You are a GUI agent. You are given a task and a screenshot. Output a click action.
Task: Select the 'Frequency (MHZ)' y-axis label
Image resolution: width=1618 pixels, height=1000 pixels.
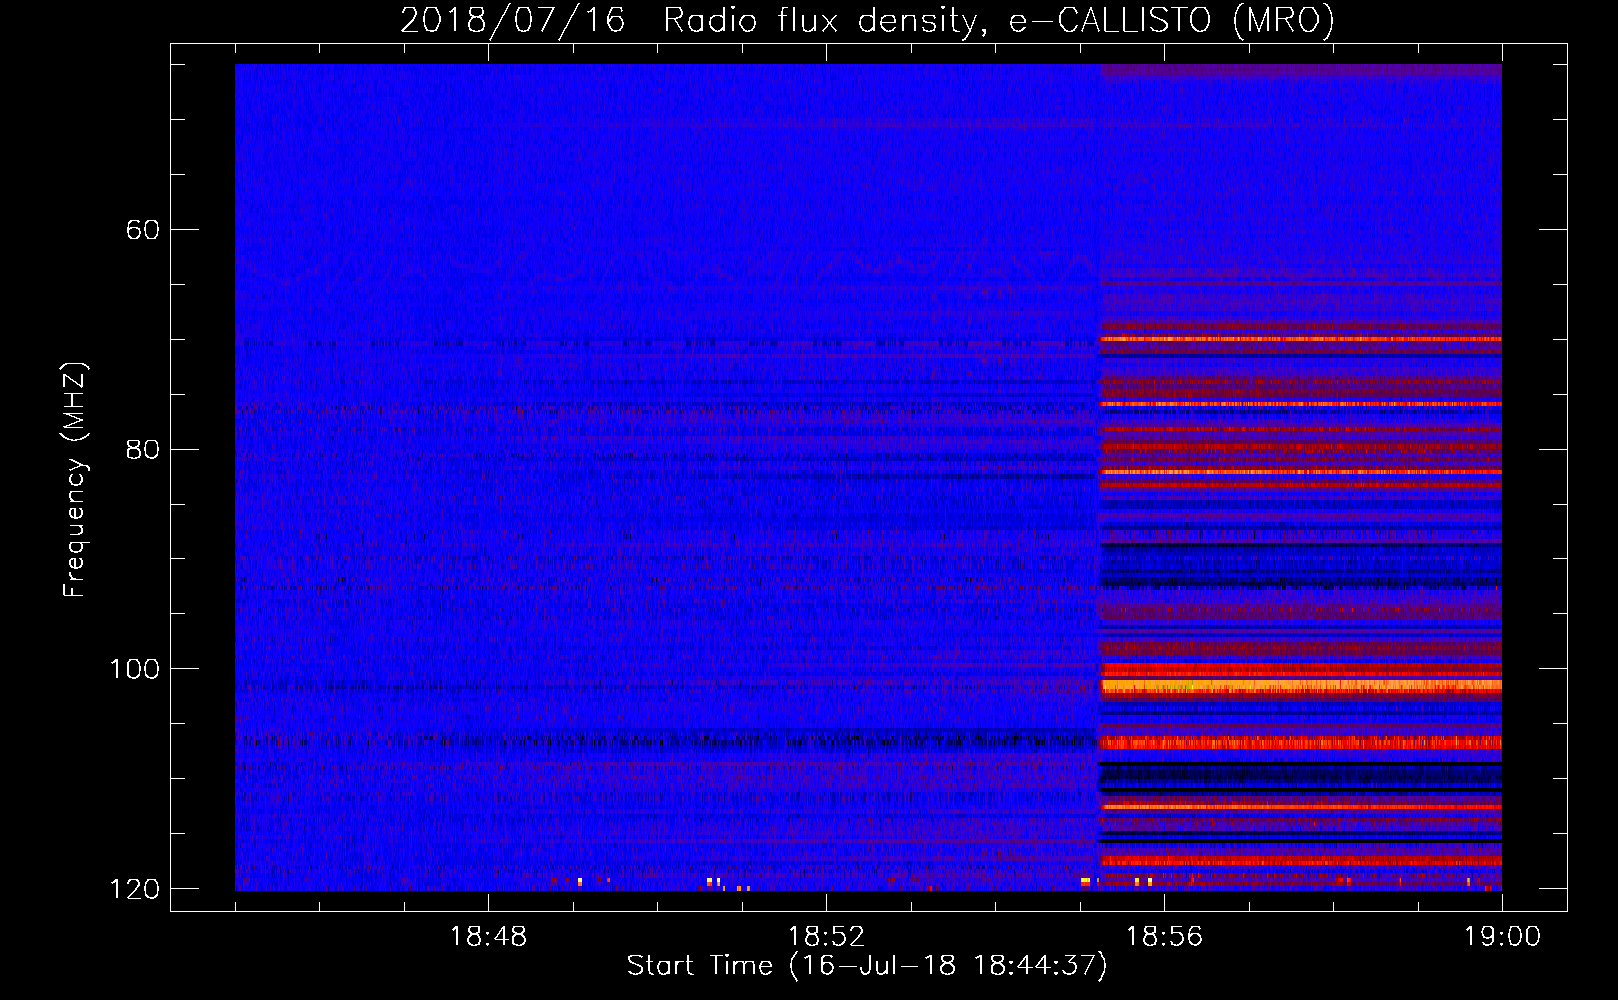point(76,480)
